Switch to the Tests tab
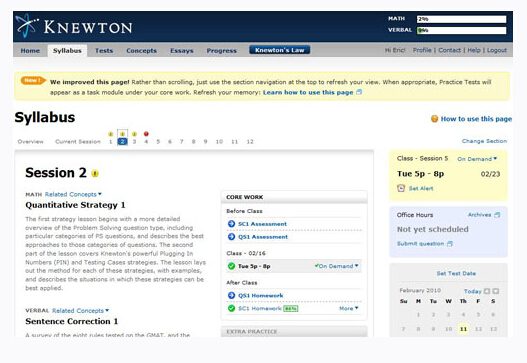The height and width of the screenshot is (363, 527). coord(104,50)
